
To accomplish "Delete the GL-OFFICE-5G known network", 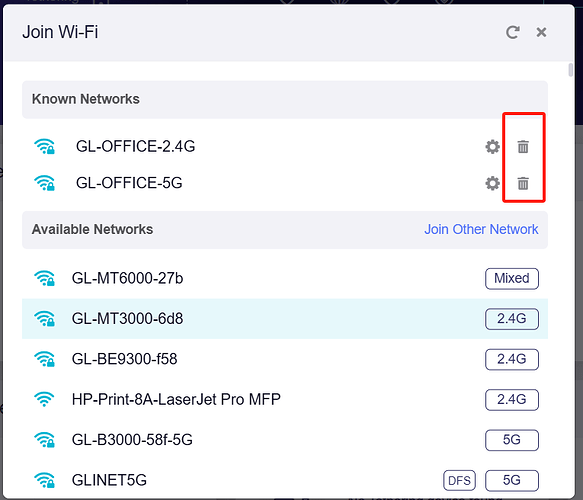I will [523, 183].
